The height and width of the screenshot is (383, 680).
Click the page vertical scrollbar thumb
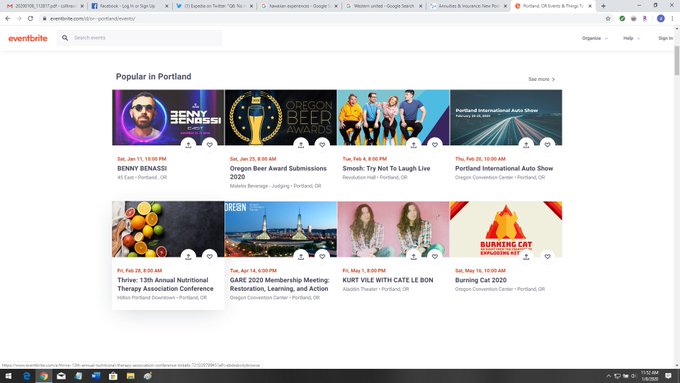pyautogui.click(x=677, y=60)
